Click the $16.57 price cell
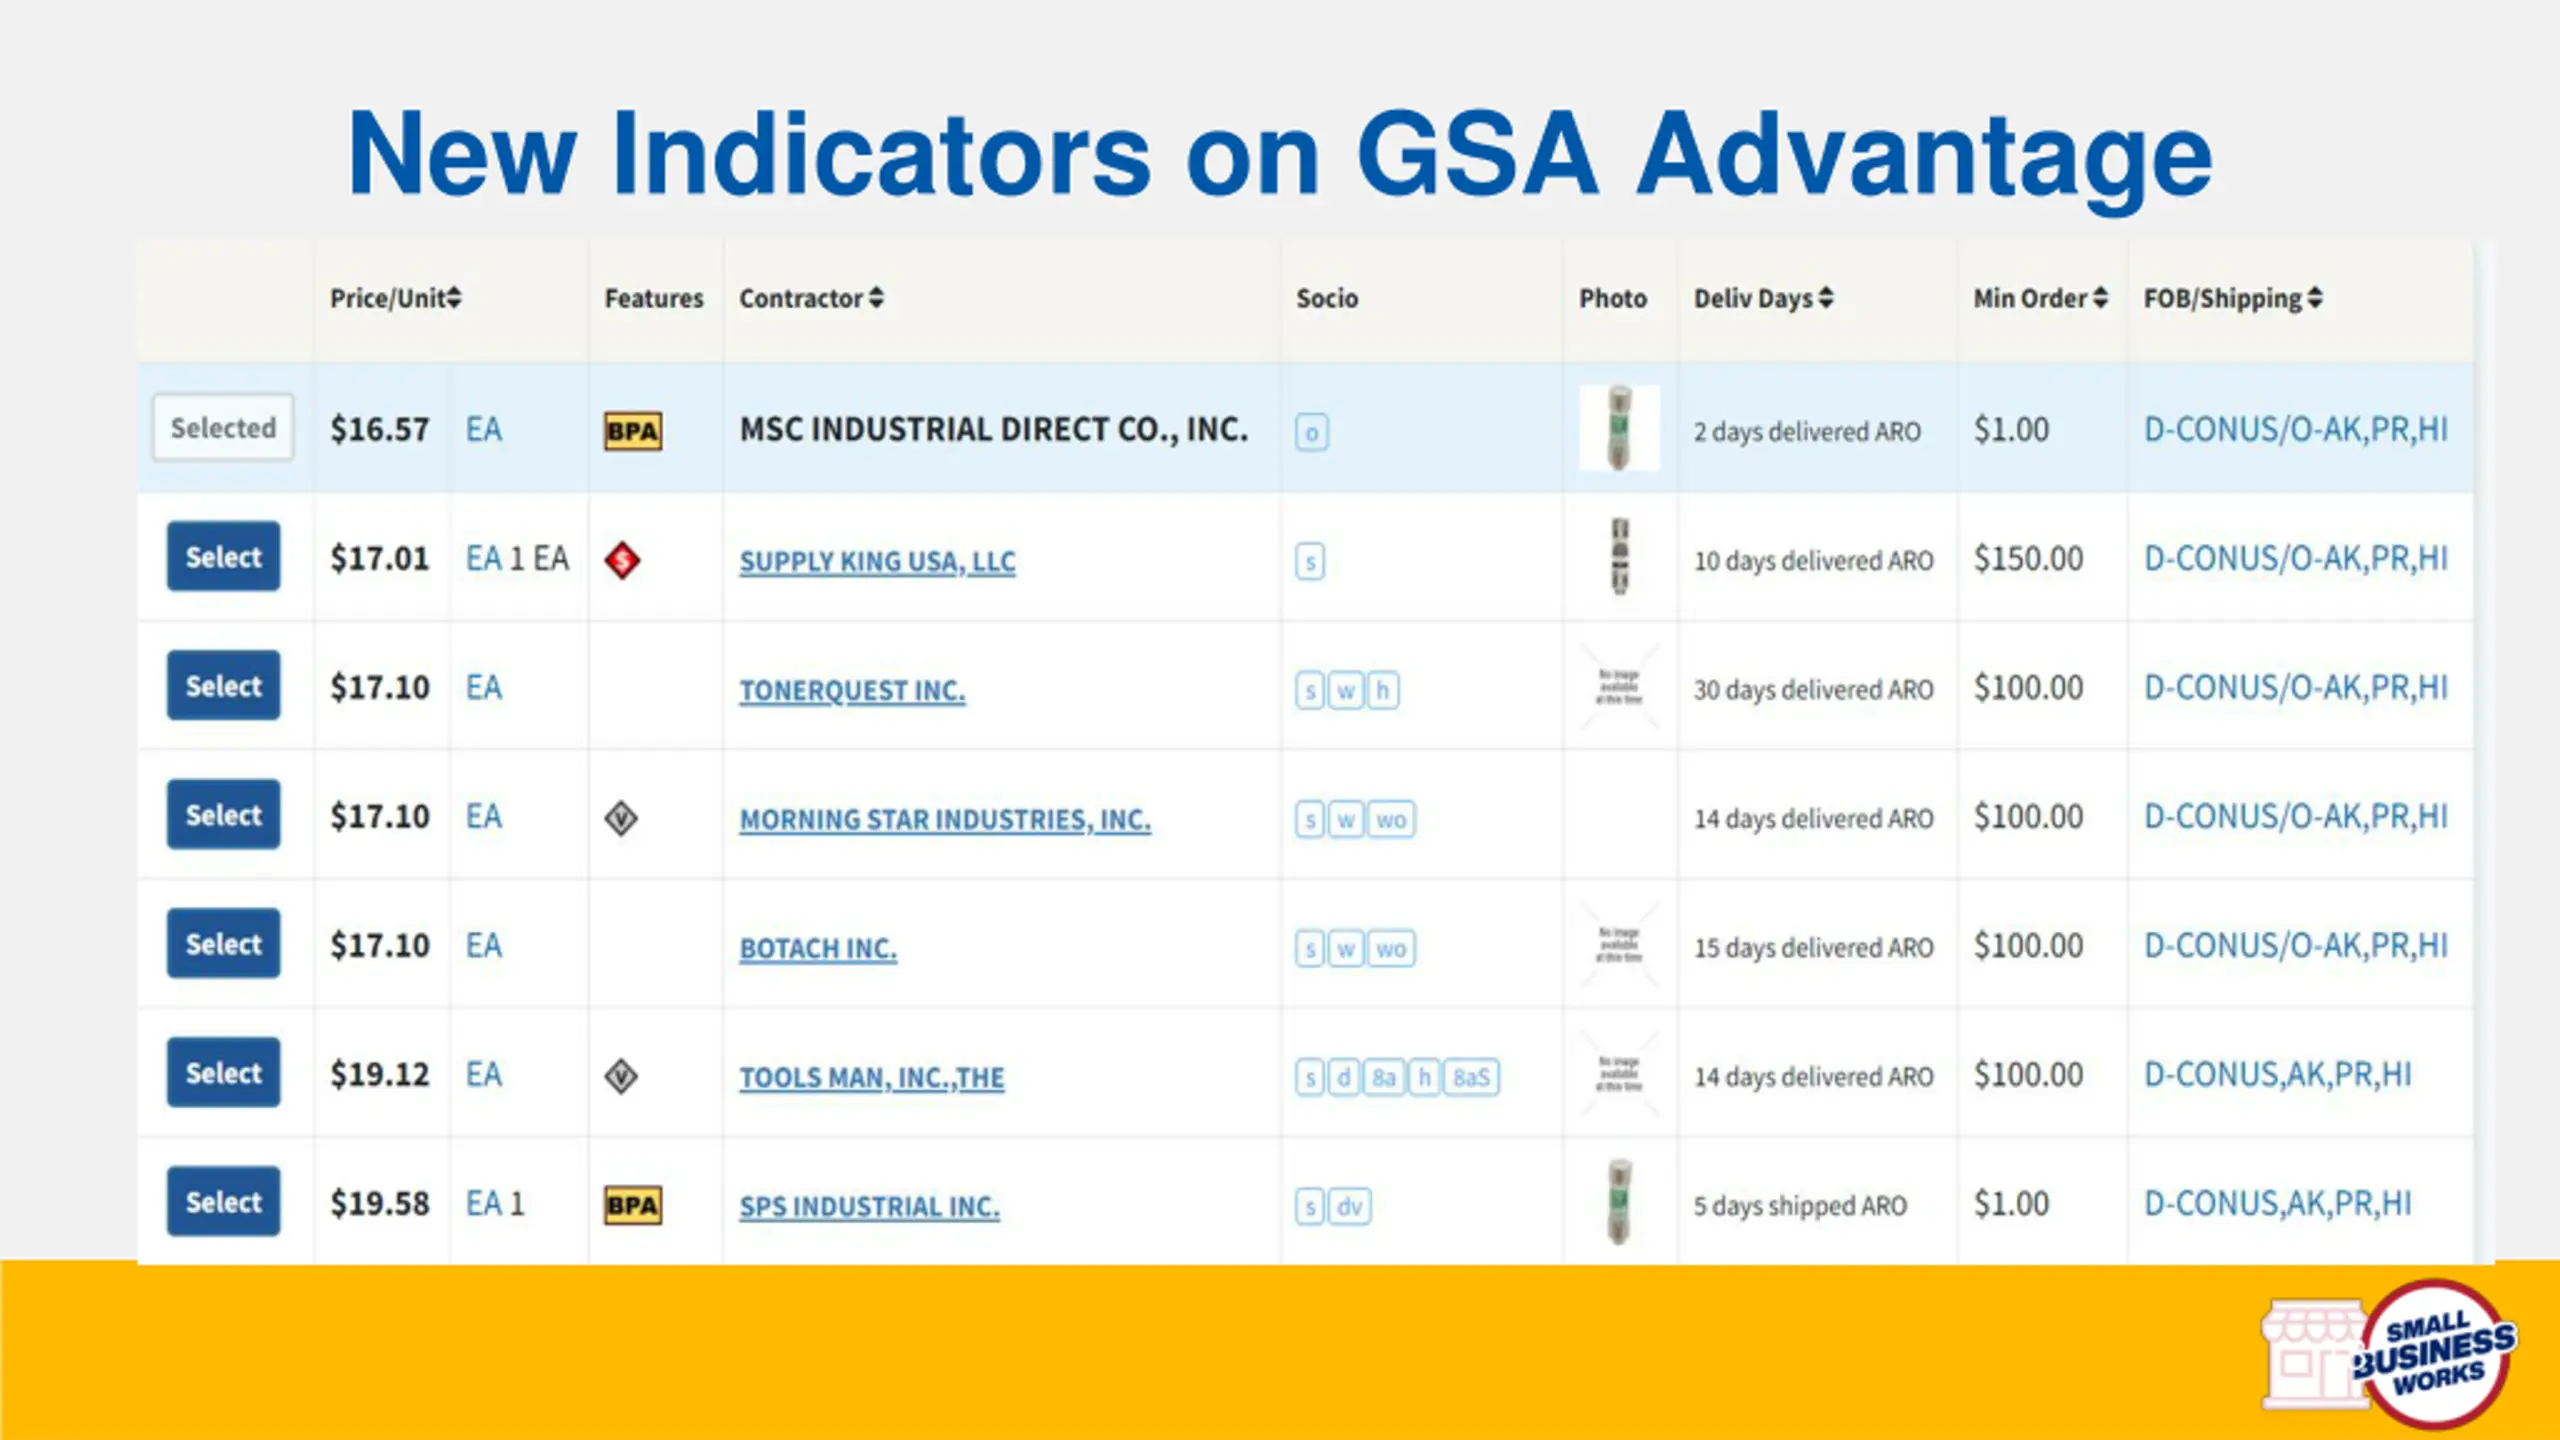Image resolution: width=2560 pixels, height=1440 pixels. [x=380, y=430]
